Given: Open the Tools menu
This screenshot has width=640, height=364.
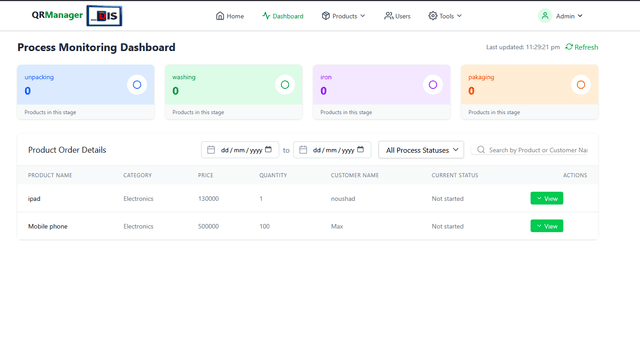Looking at the screenshot, I should pos(445,16).
